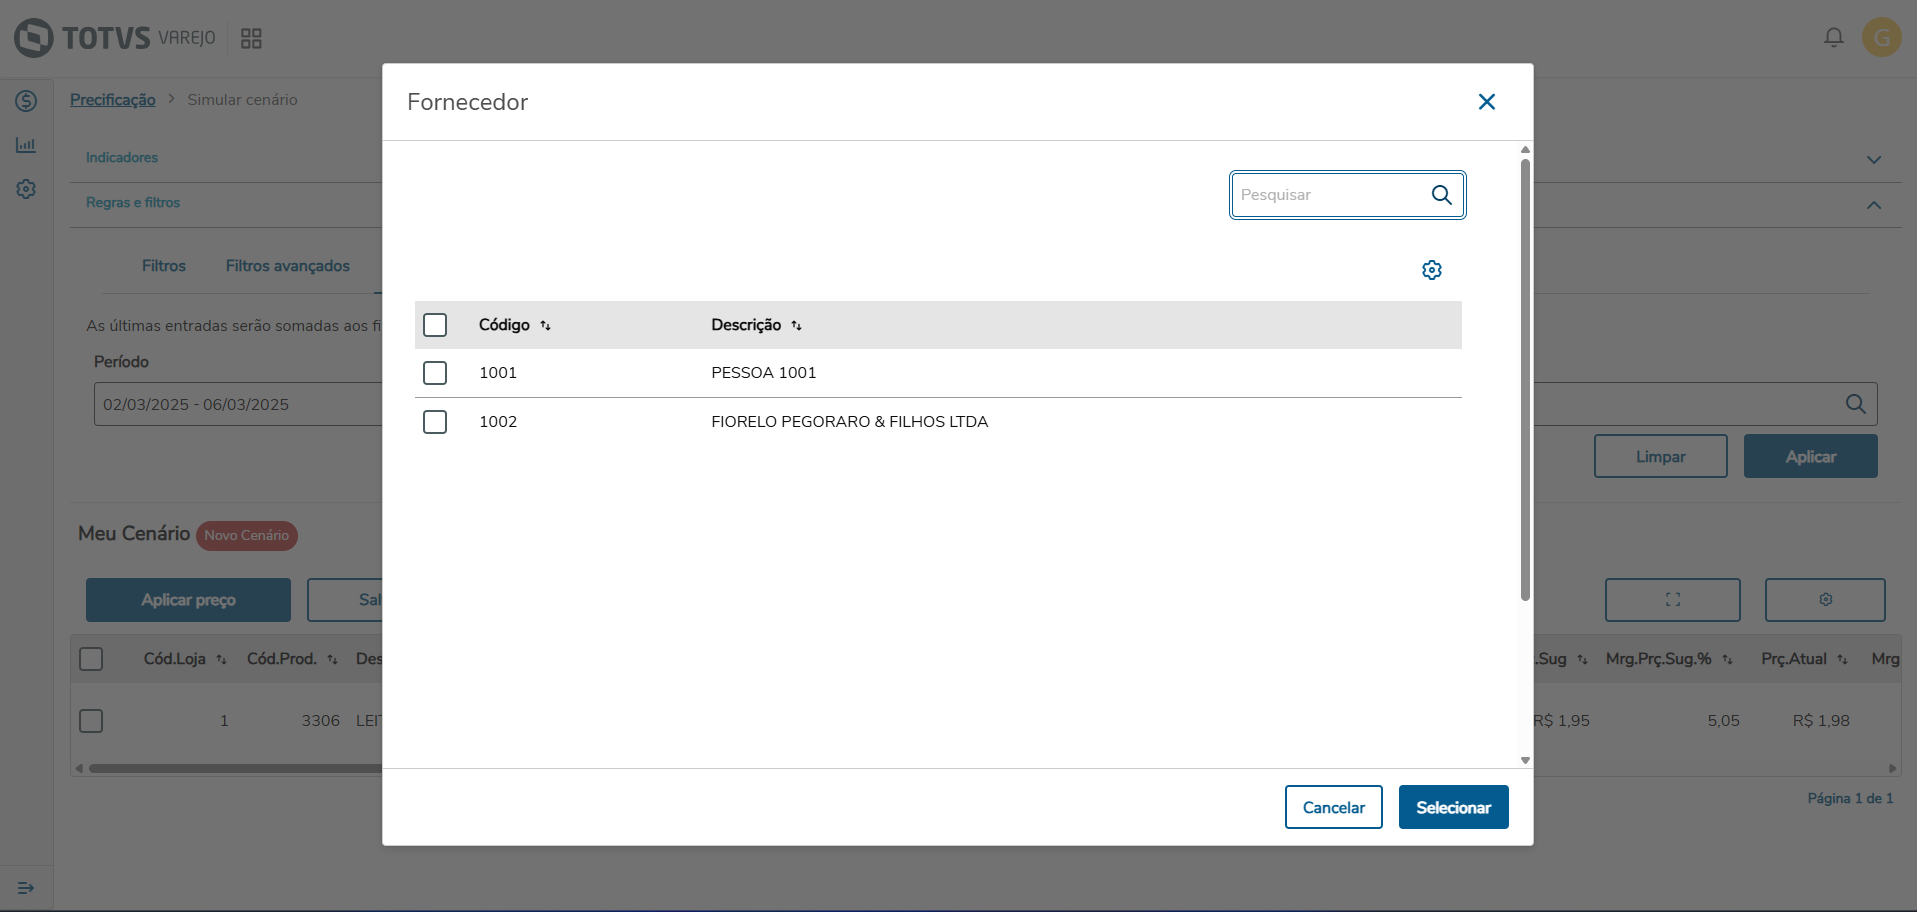1917x912 pixels.
Task: Open the table column settings gear
Action: pyautogui.click(x=1432, y=270)
